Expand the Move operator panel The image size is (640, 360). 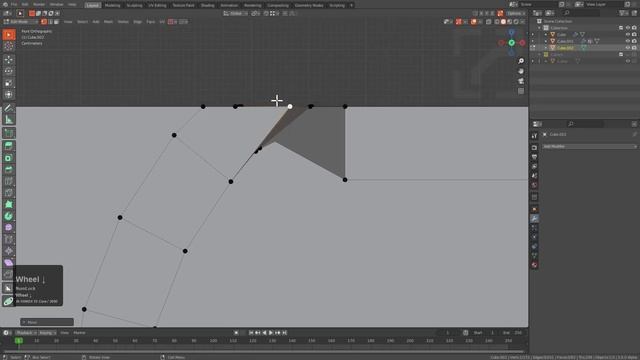(47, 322)
